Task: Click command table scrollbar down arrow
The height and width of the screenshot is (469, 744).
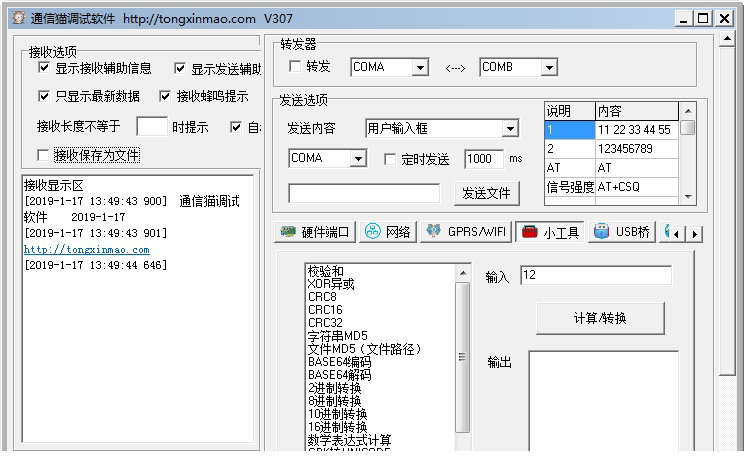Action: pos(688,196)
